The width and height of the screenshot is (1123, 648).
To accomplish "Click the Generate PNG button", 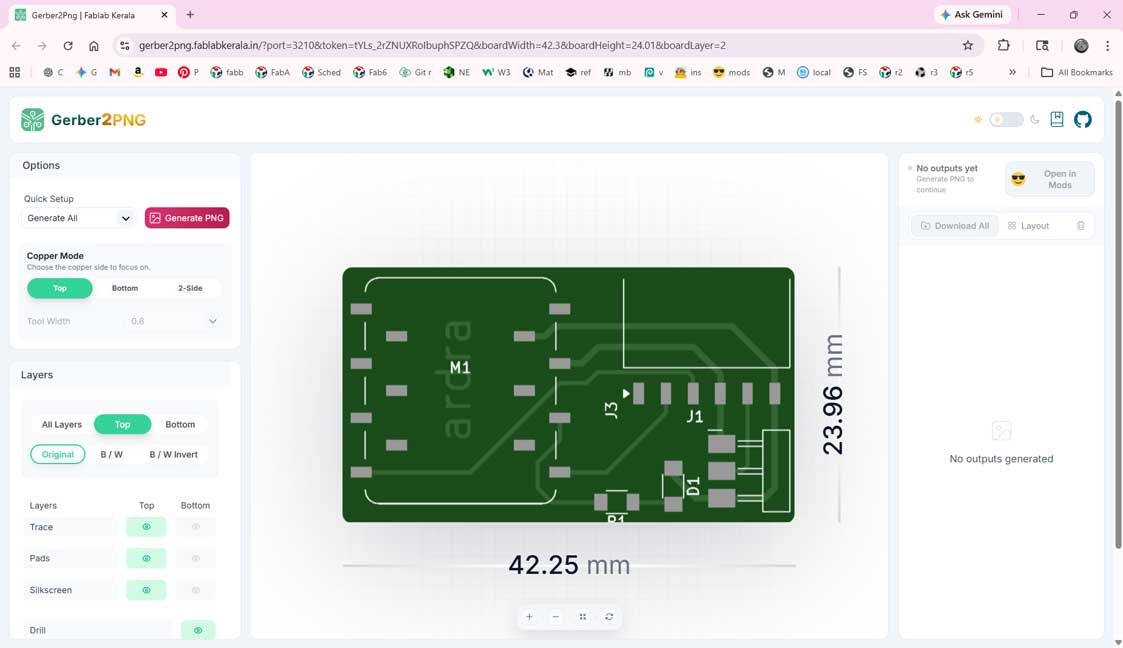I will [x=187, y=218].
